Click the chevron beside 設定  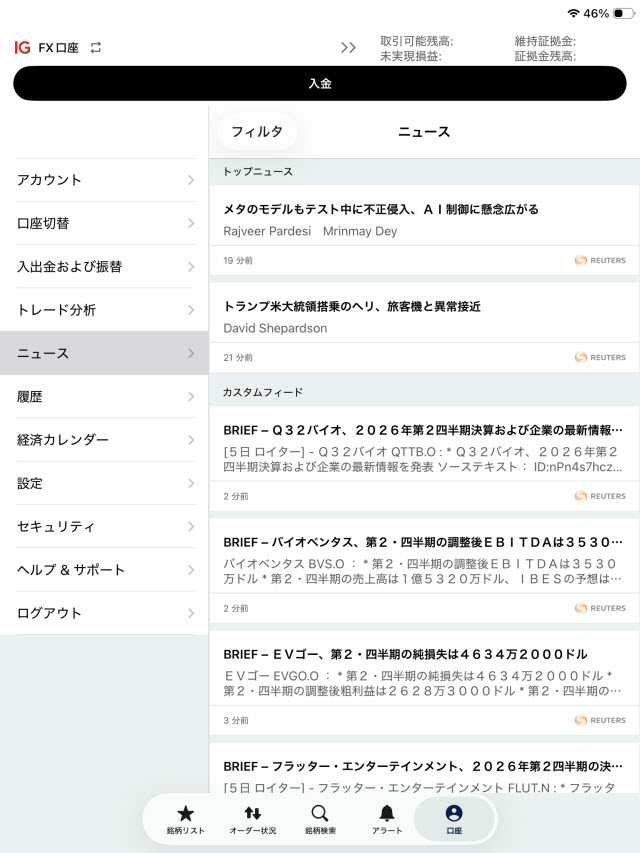tap(190, 483)
